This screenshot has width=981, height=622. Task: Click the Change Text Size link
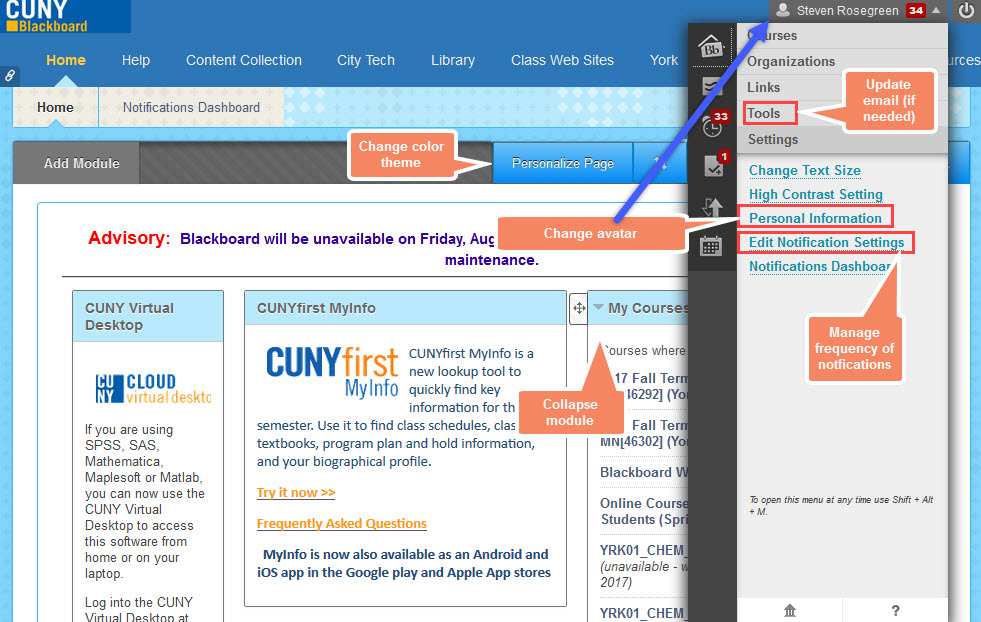coord(805,170)
